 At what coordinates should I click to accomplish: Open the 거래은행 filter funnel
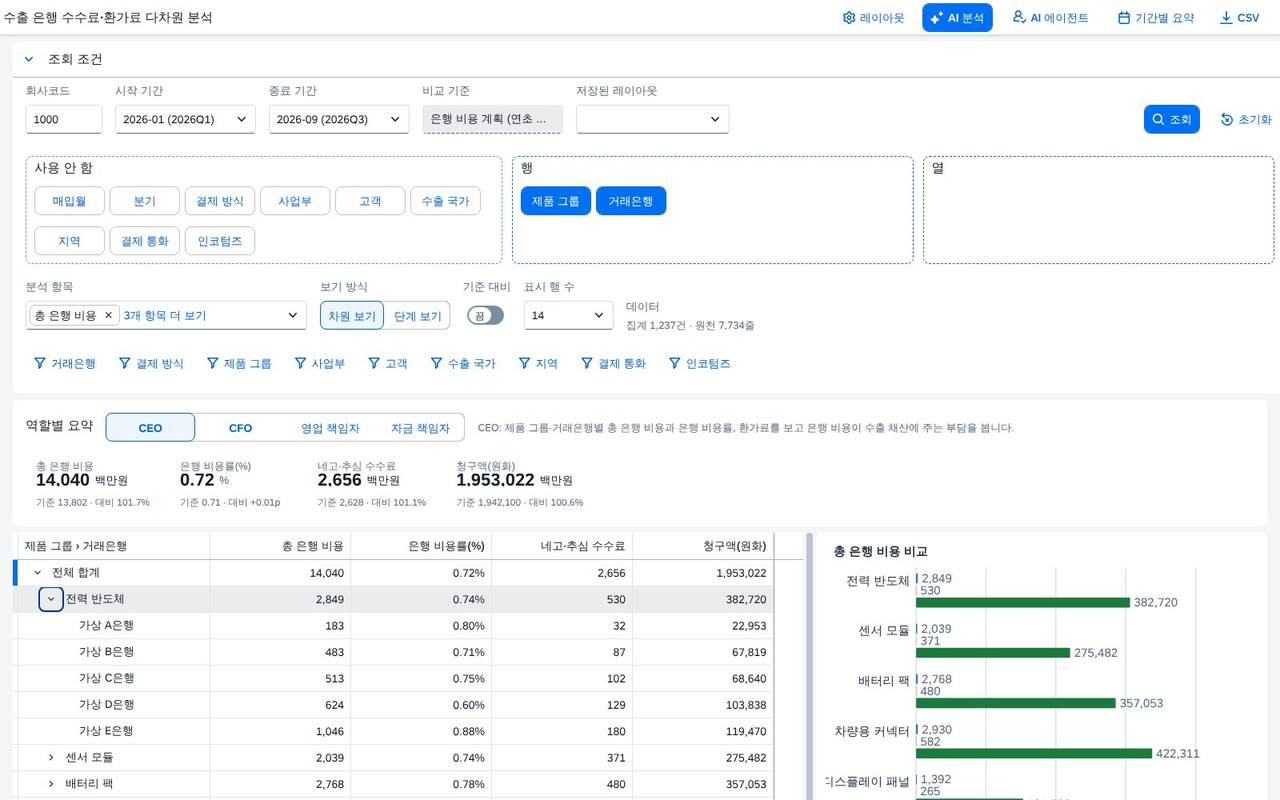pos(40,363)
